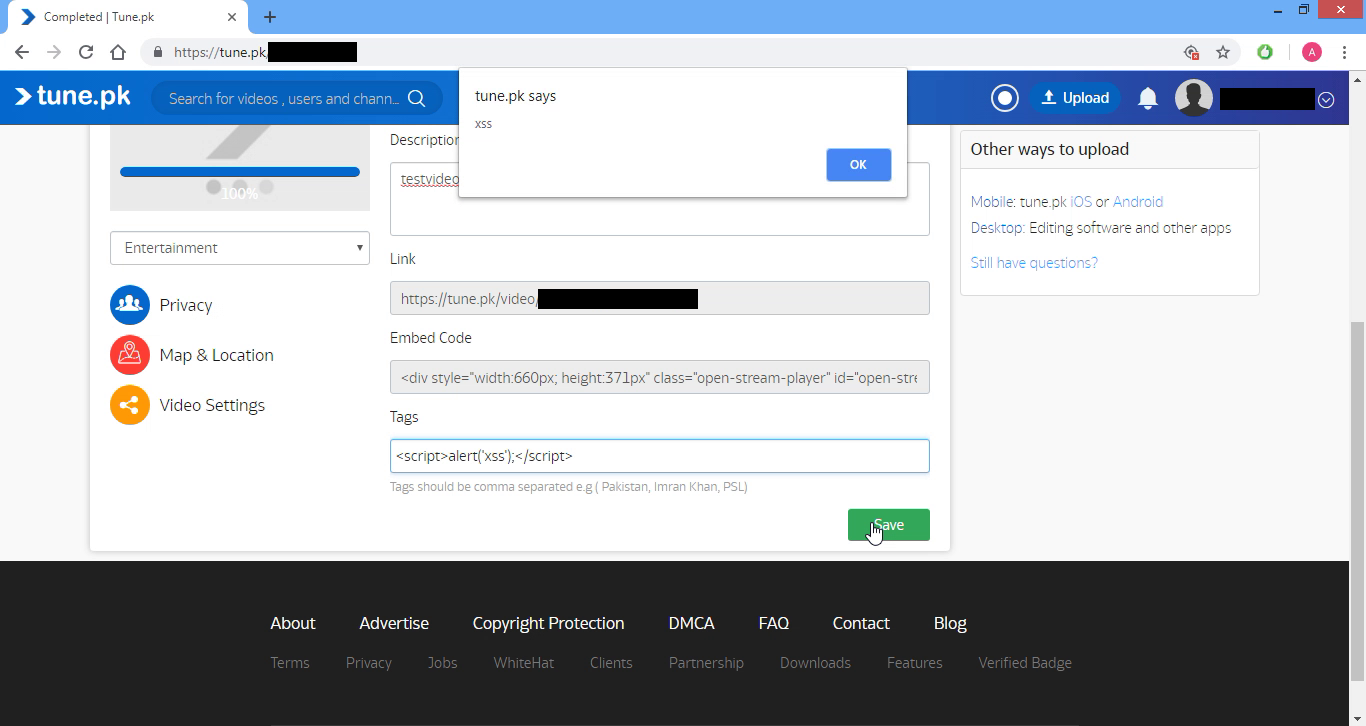Open the FAQ footer link

click(774, 623)
